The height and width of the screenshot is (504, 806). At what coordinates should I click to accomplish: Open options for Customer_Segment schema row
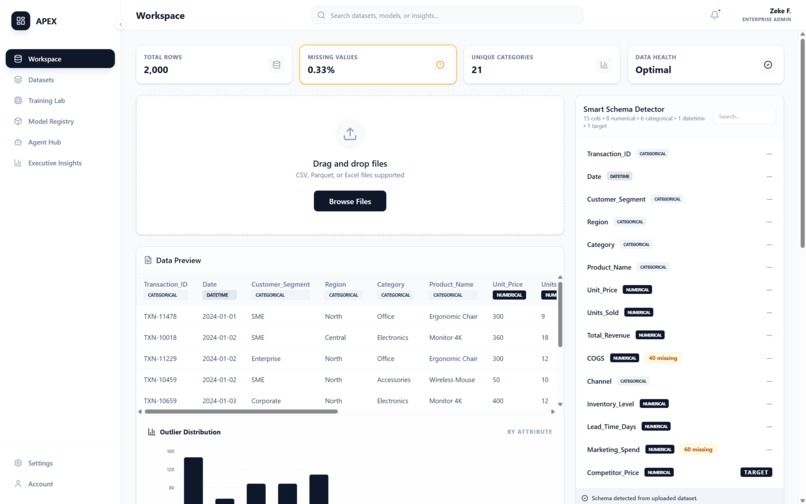[769, 199]
